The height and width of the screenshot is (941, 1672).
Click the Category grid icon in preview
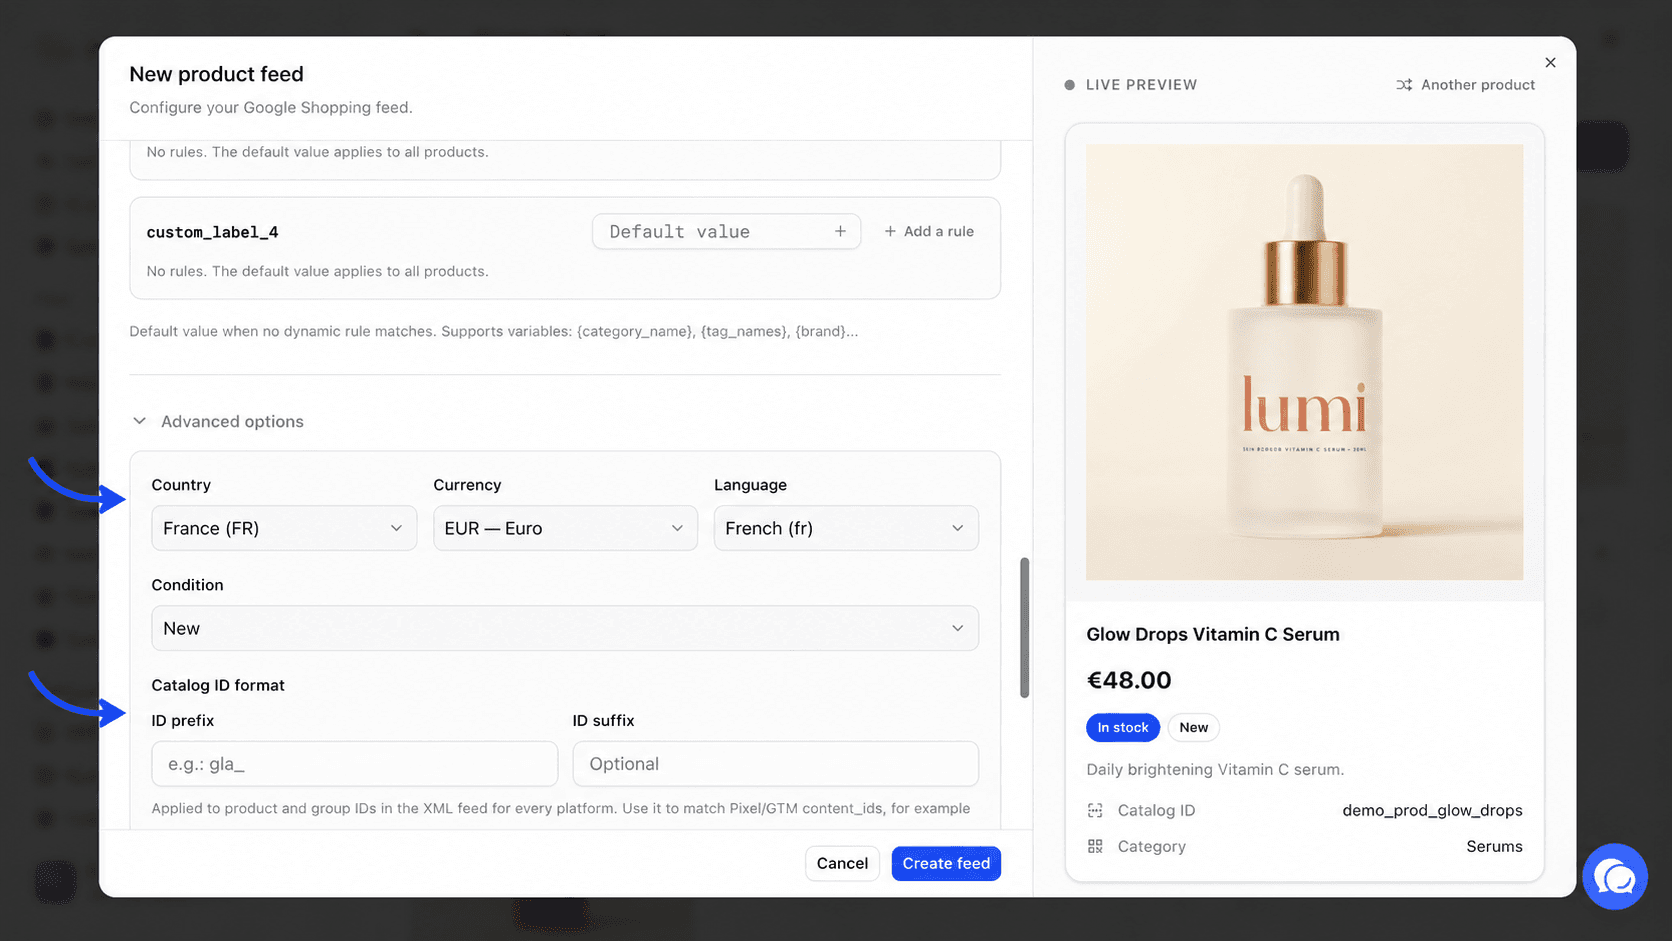(1095, 846)
